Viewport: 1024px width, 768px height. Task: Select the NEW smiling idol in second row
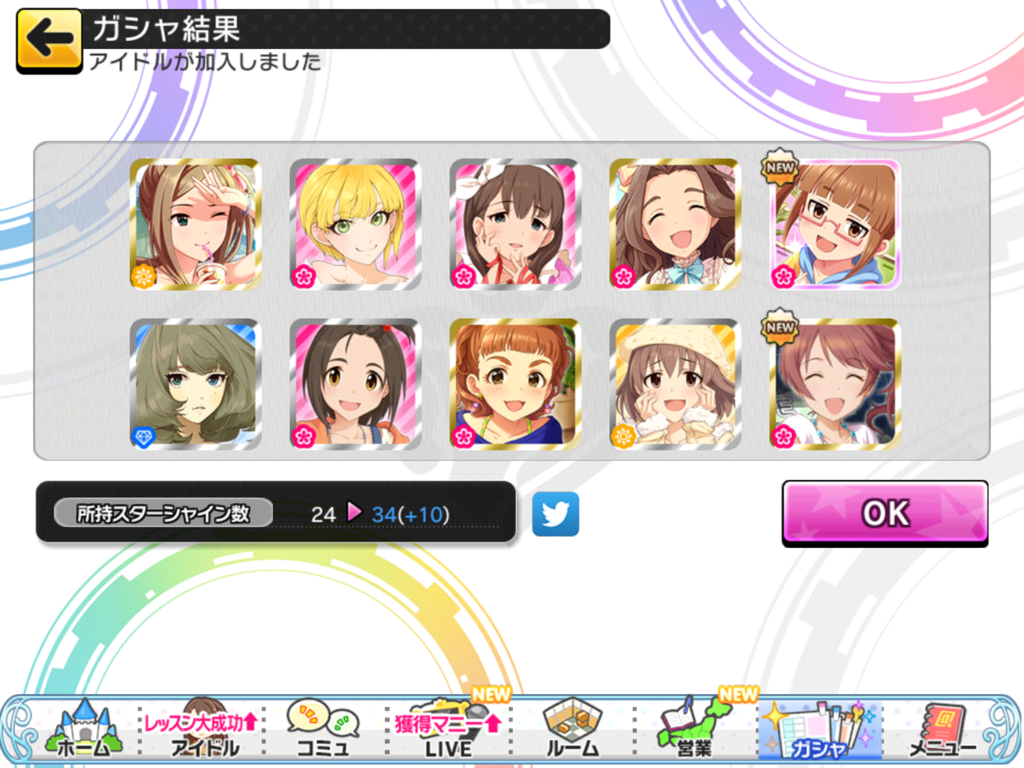coord(835,384)
